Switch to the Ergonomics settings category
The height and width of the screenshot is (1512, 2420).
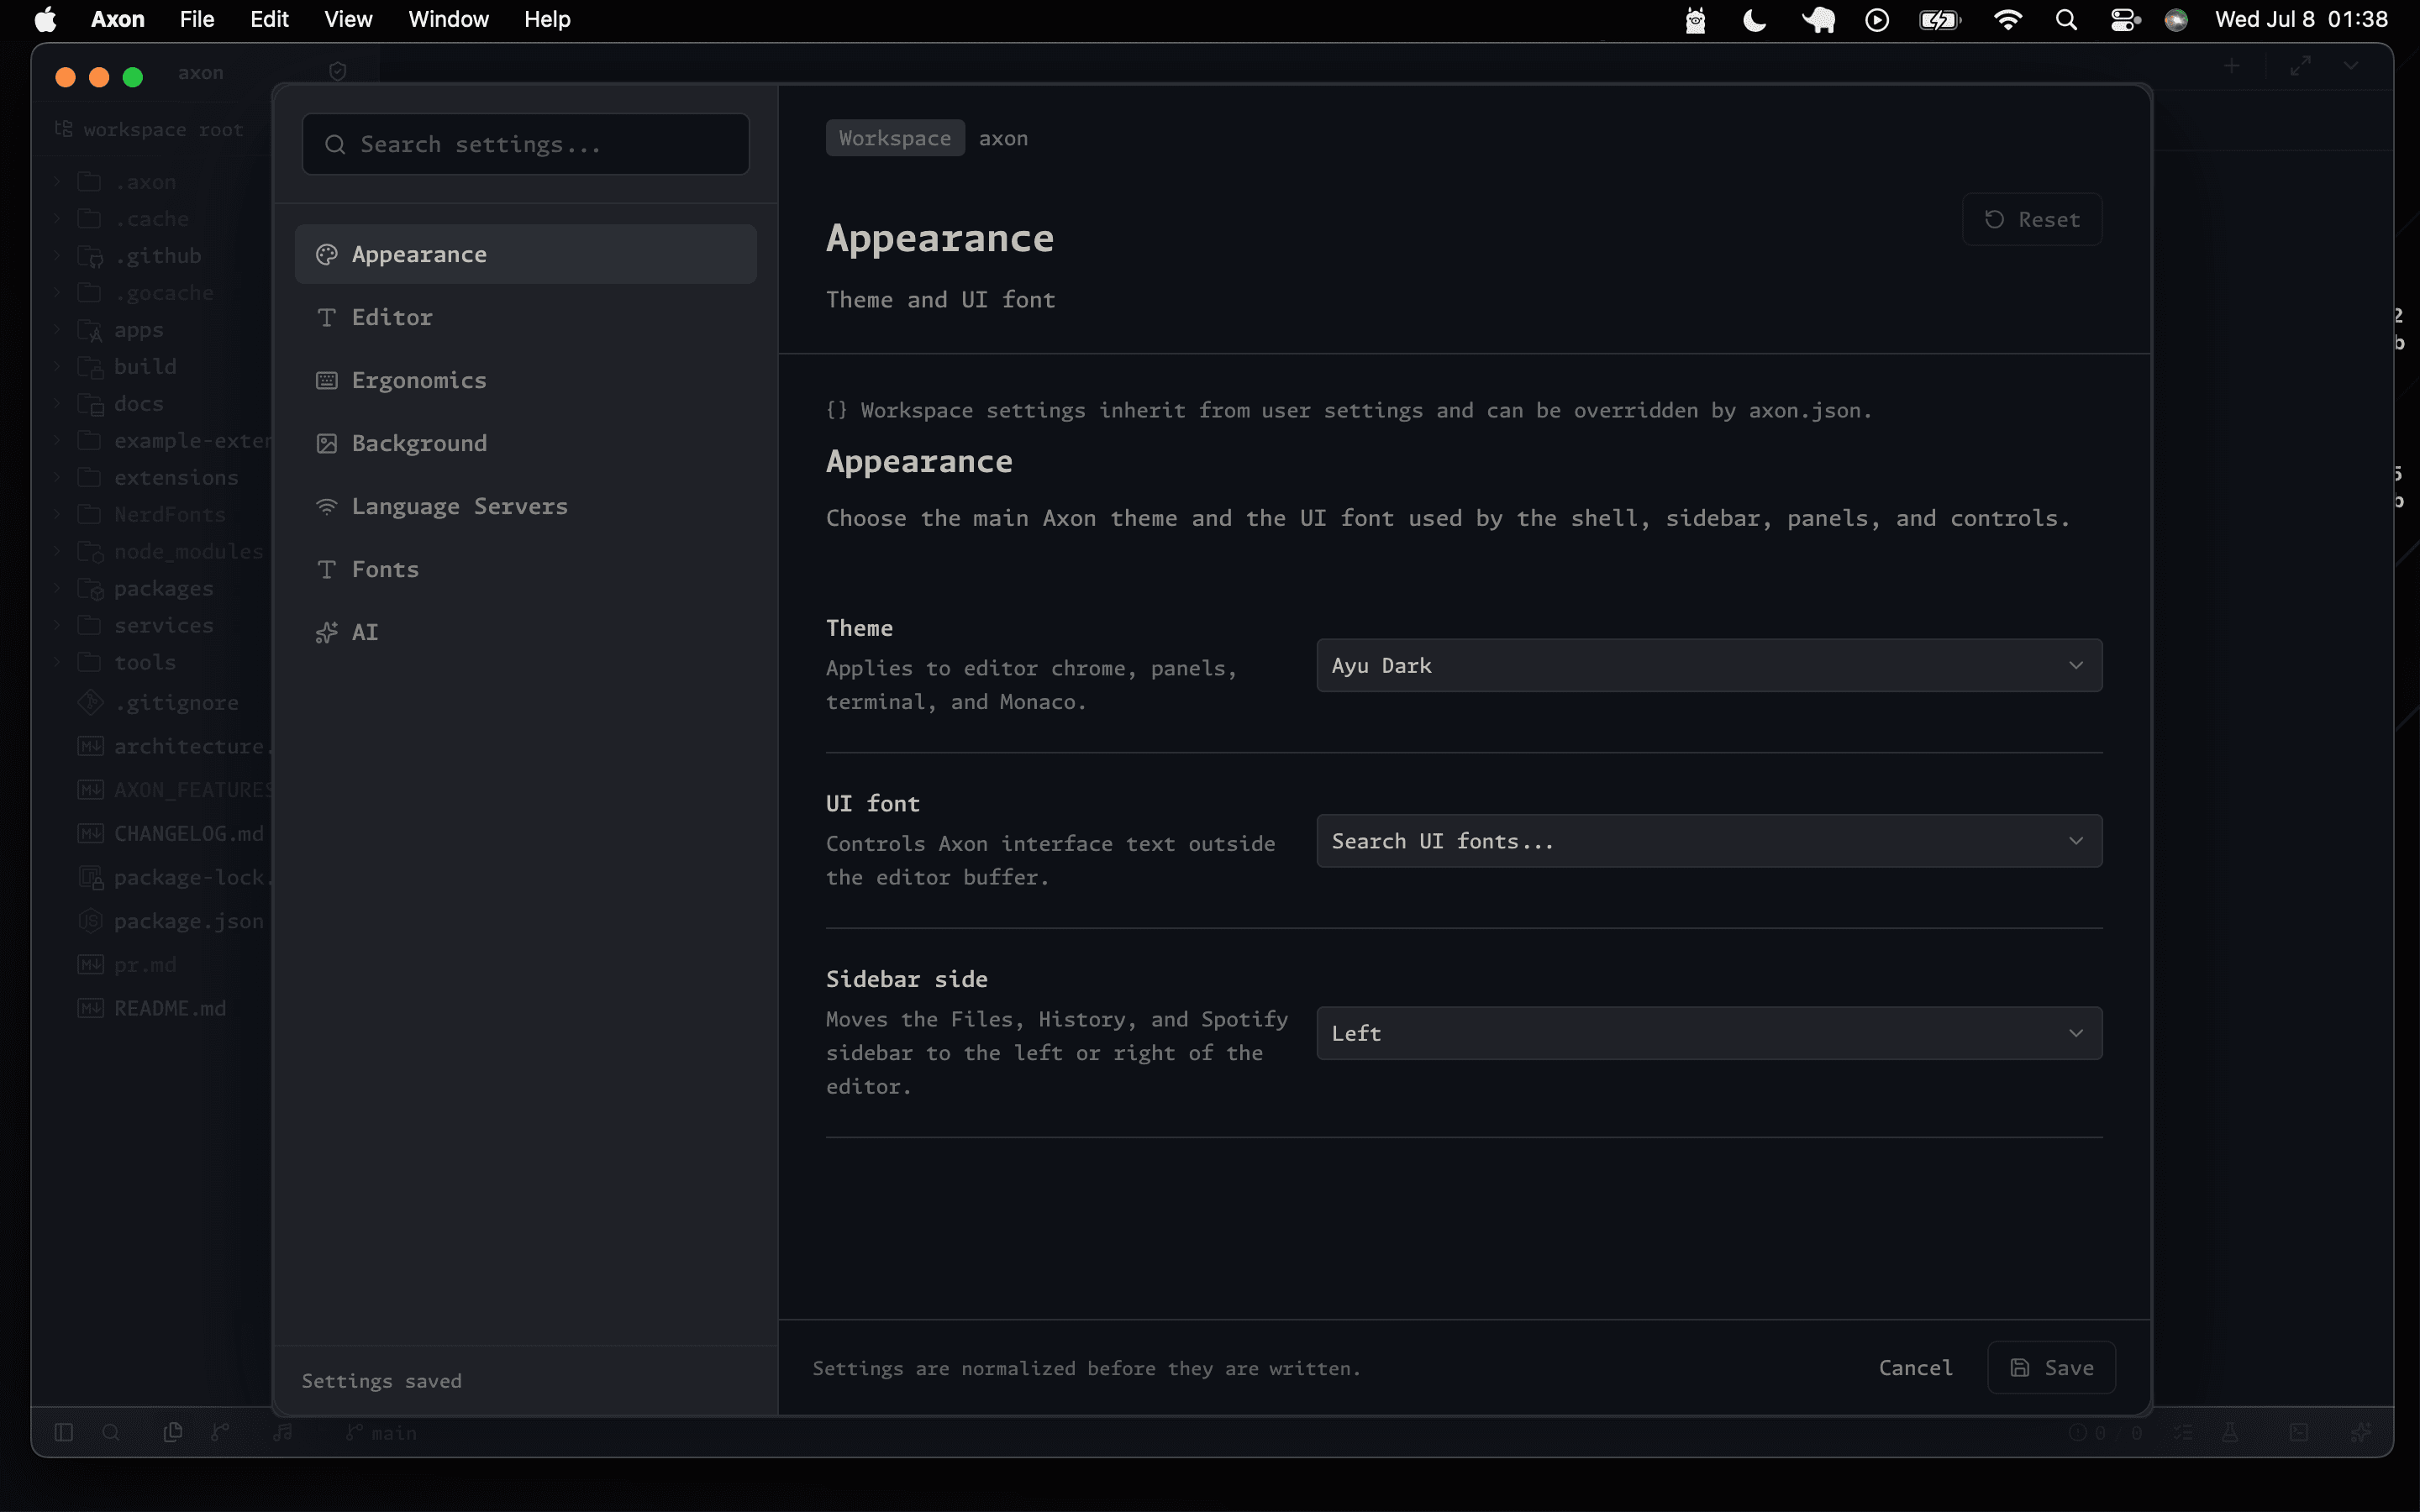tap(525, 380)
